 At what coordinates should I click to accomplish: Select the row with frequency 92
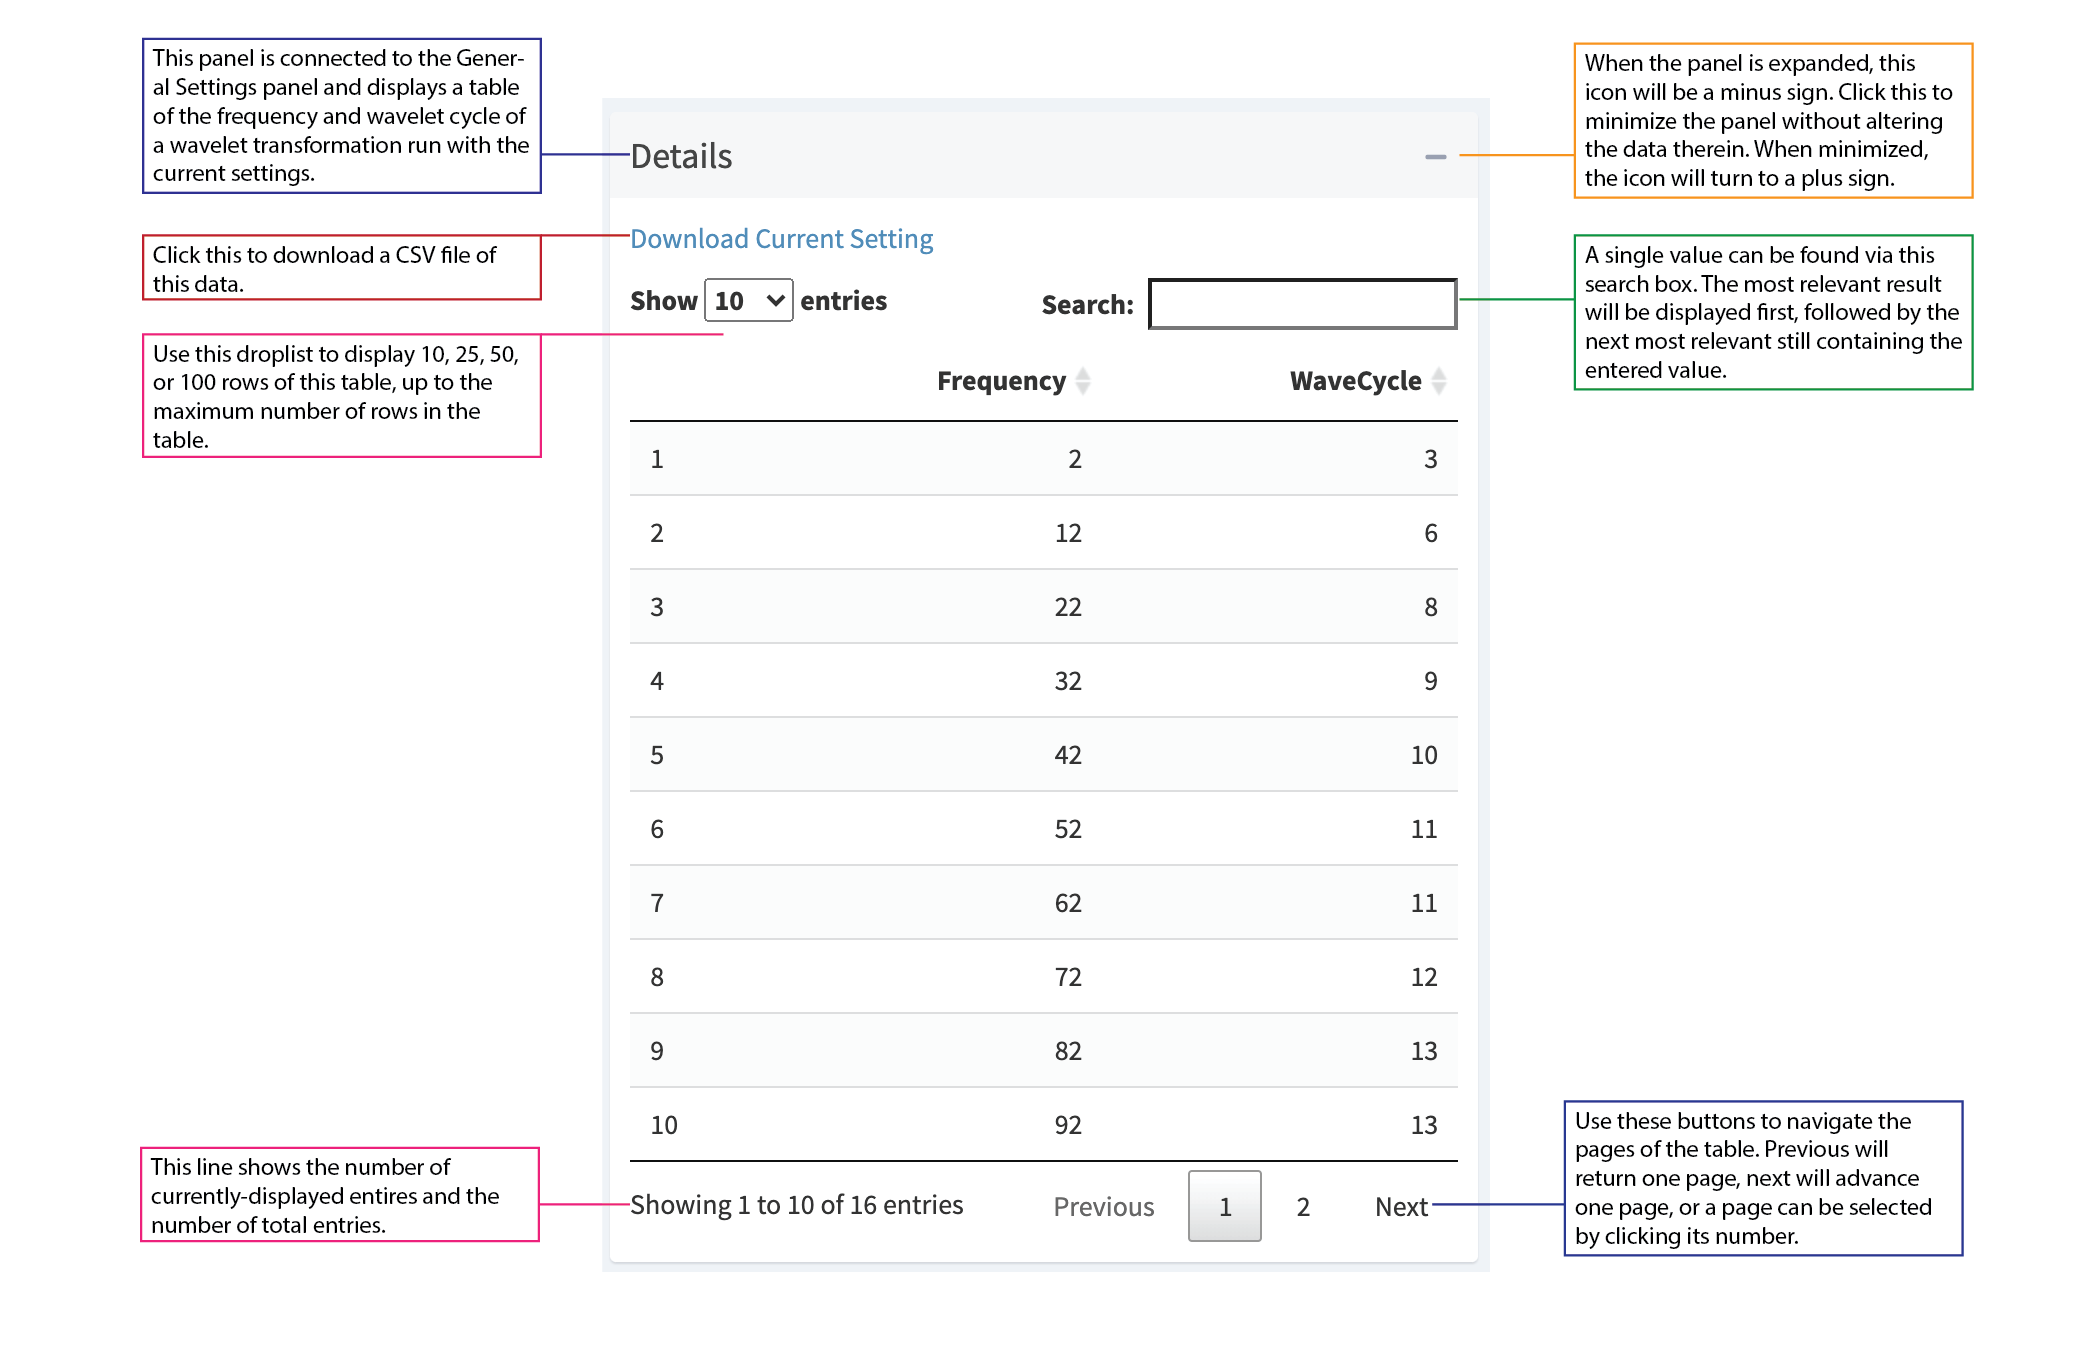1043,1125
